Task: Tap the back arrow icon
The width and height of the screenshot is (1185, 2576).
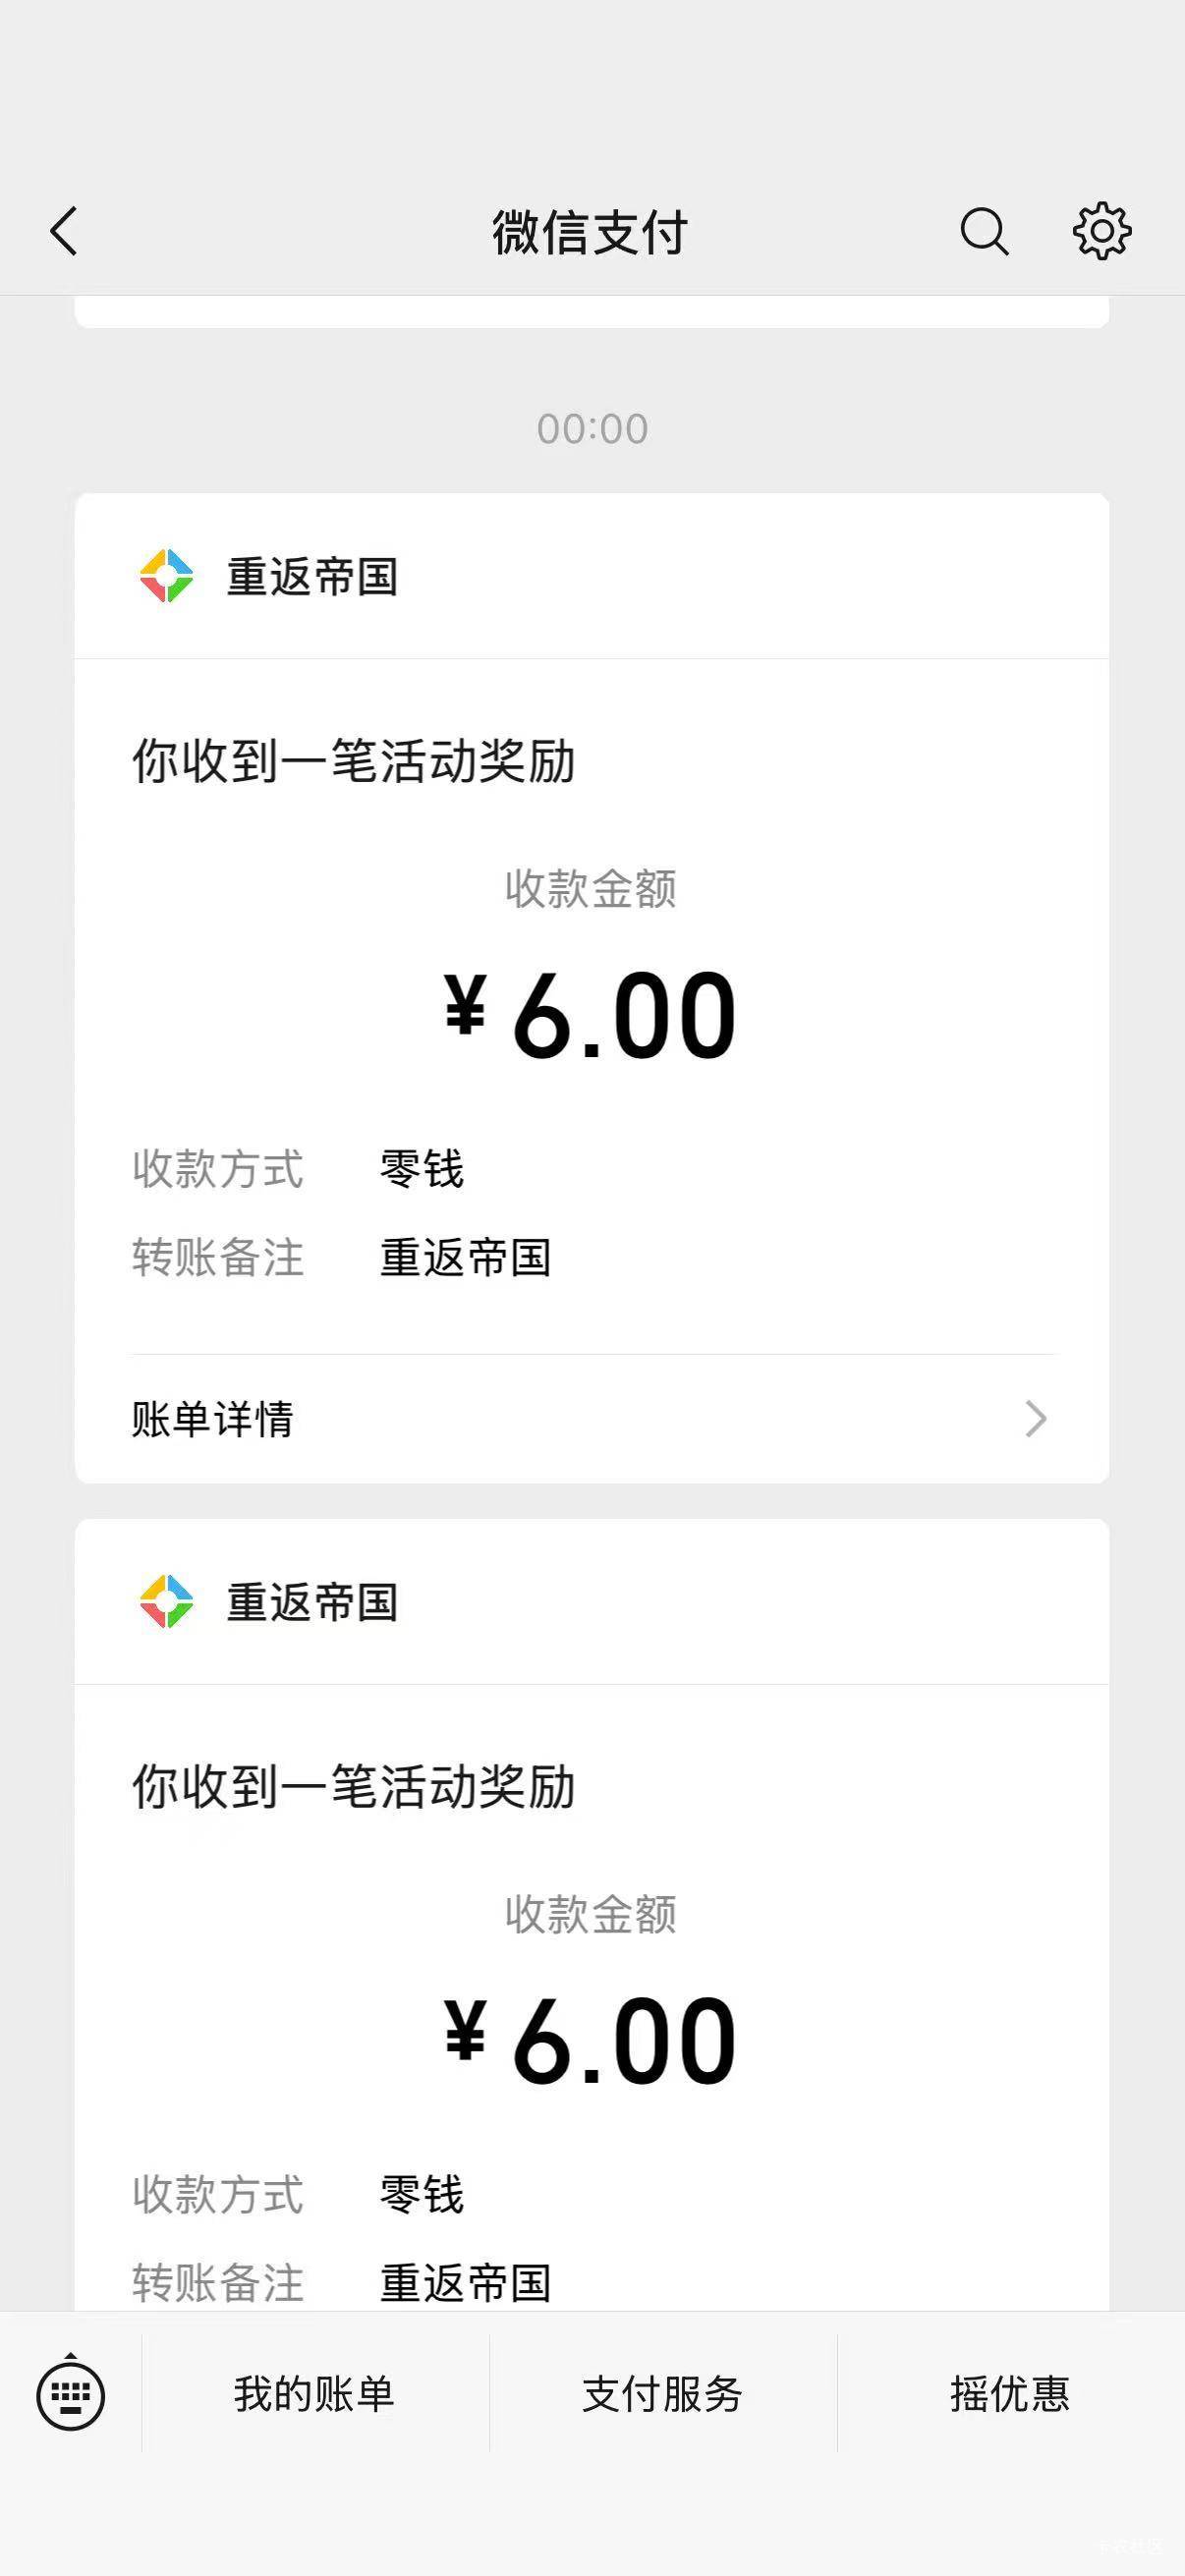Action: tap(64, 232)
